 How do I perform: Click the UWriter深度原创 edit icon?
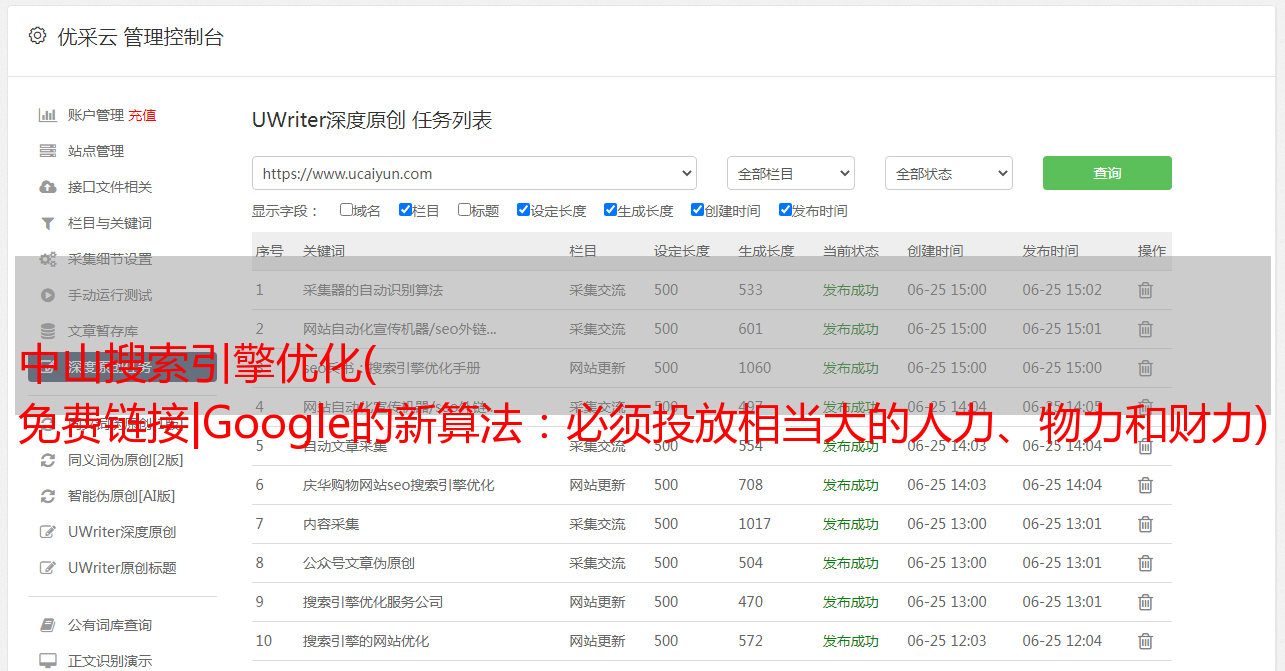click(x=47, y=532)
